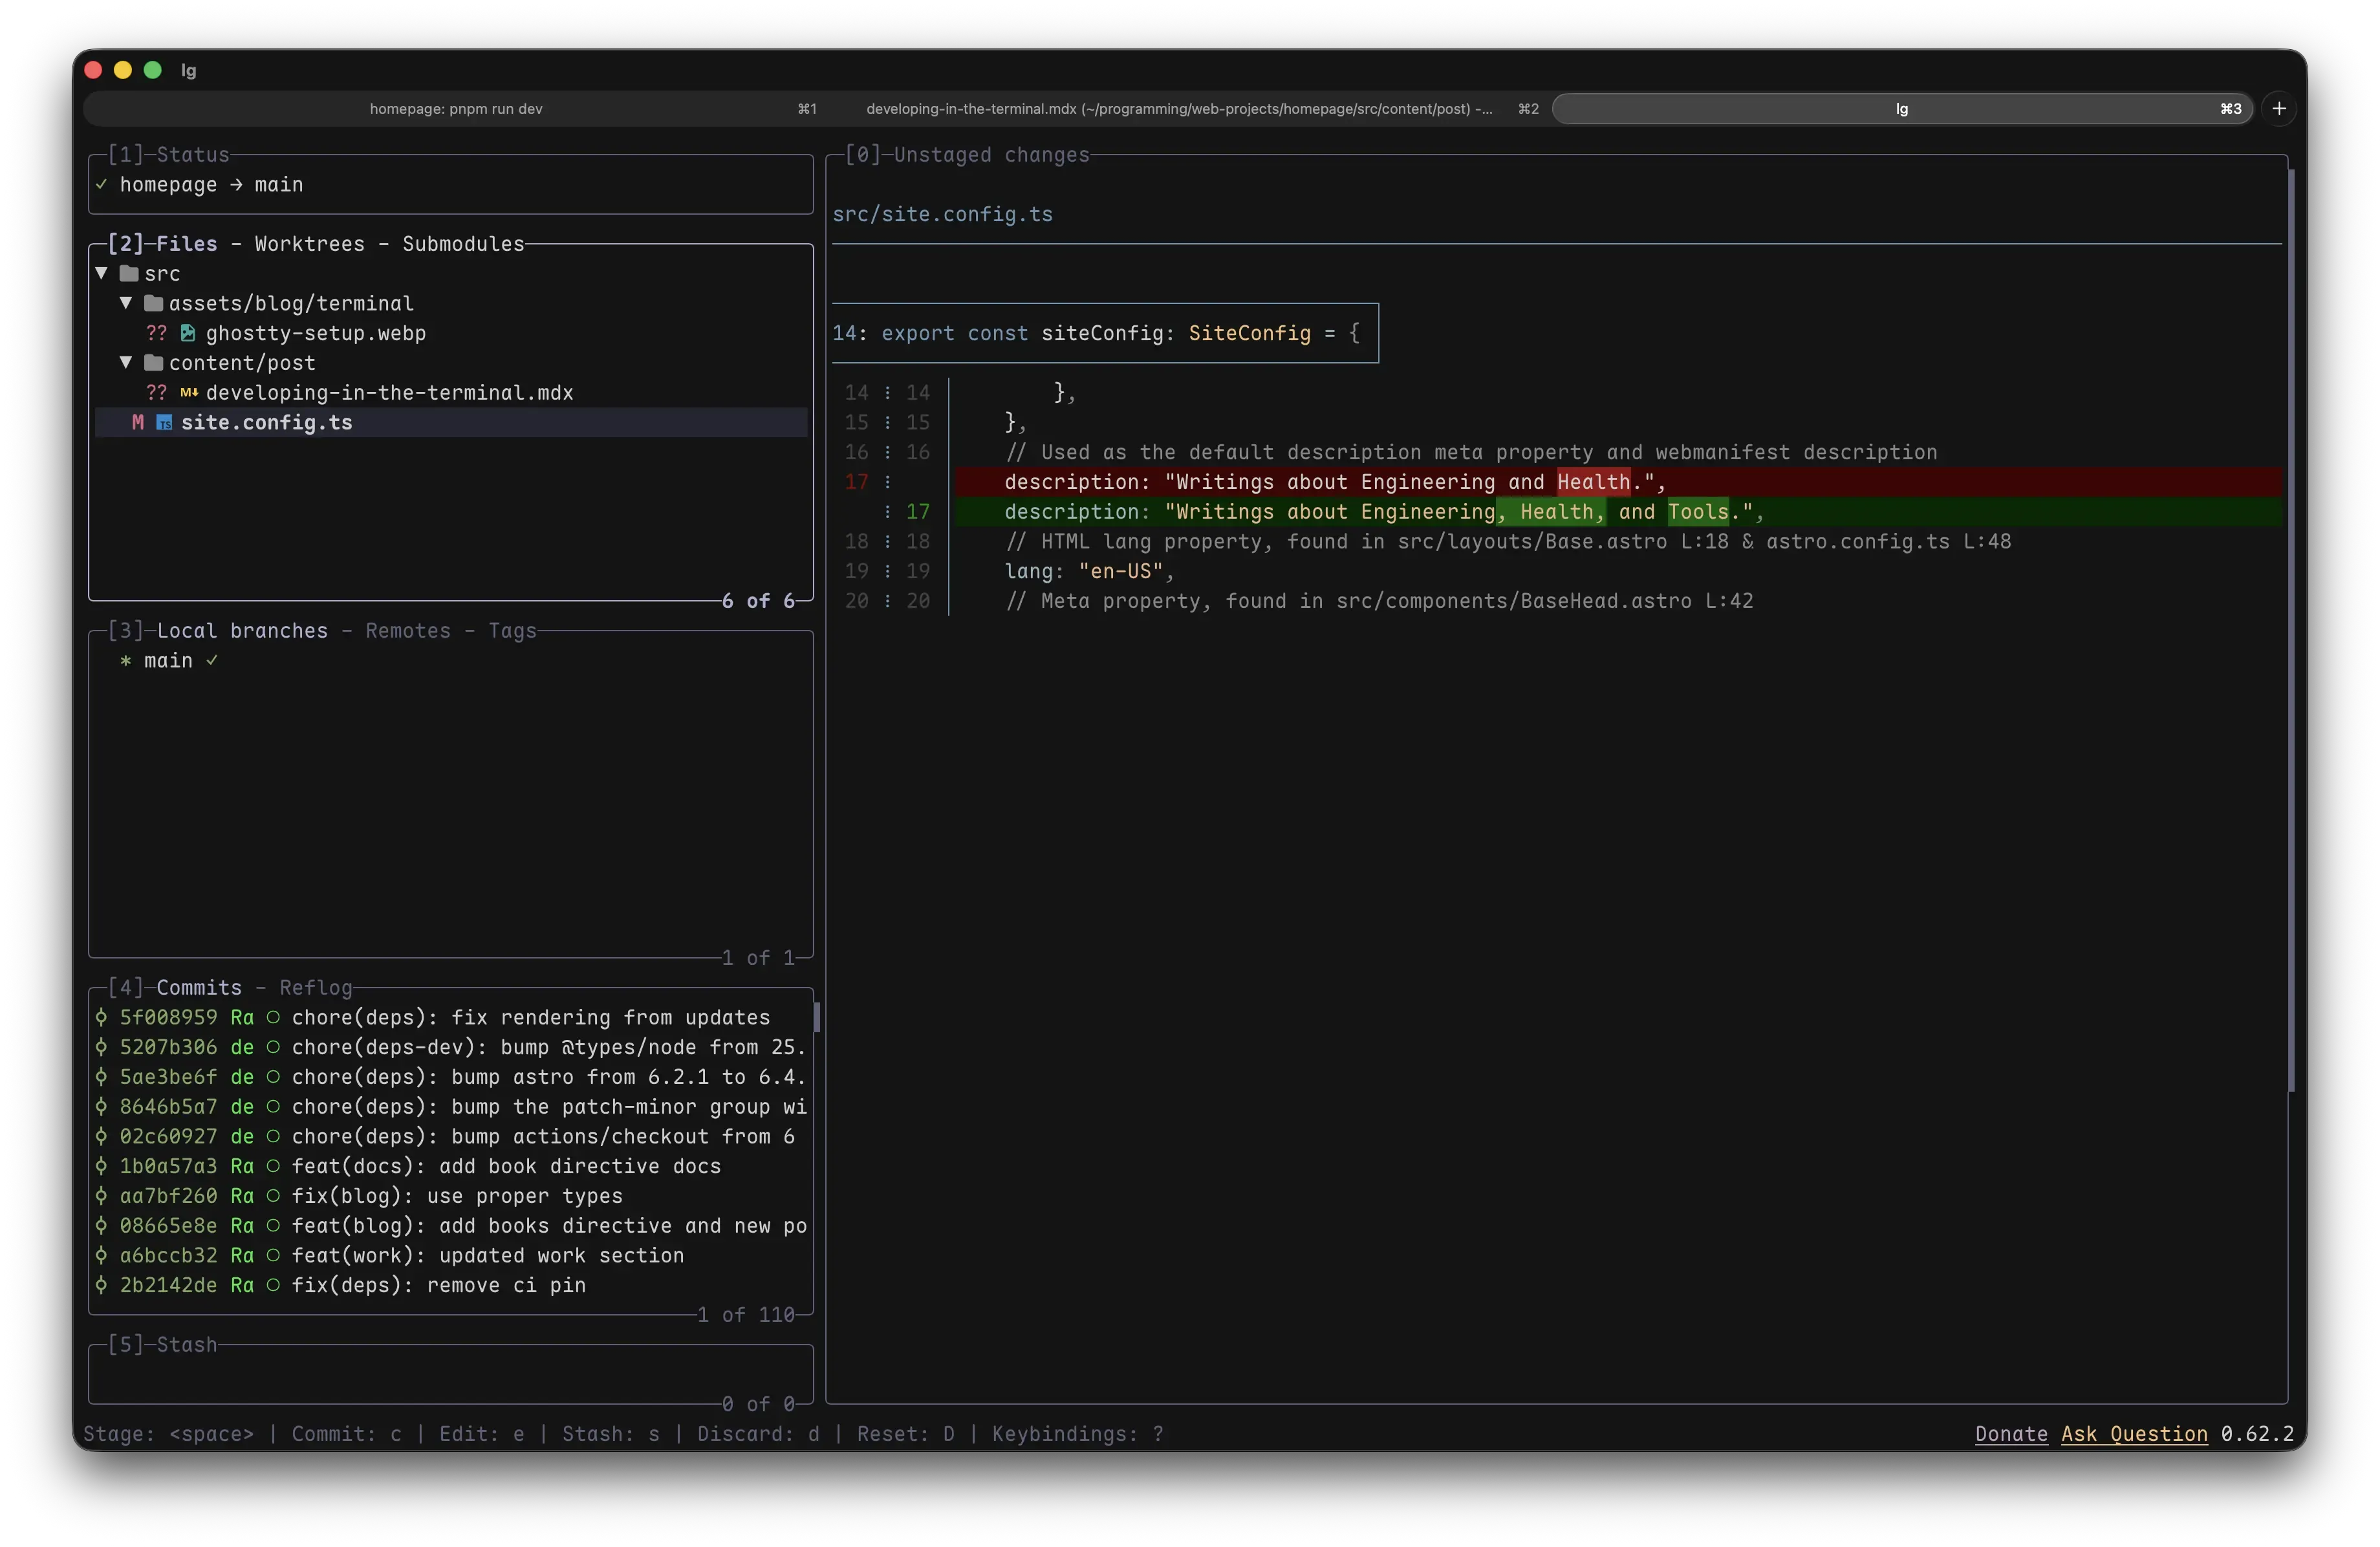Click the Unstaged changes panel scrollbar

point(2291,630)
